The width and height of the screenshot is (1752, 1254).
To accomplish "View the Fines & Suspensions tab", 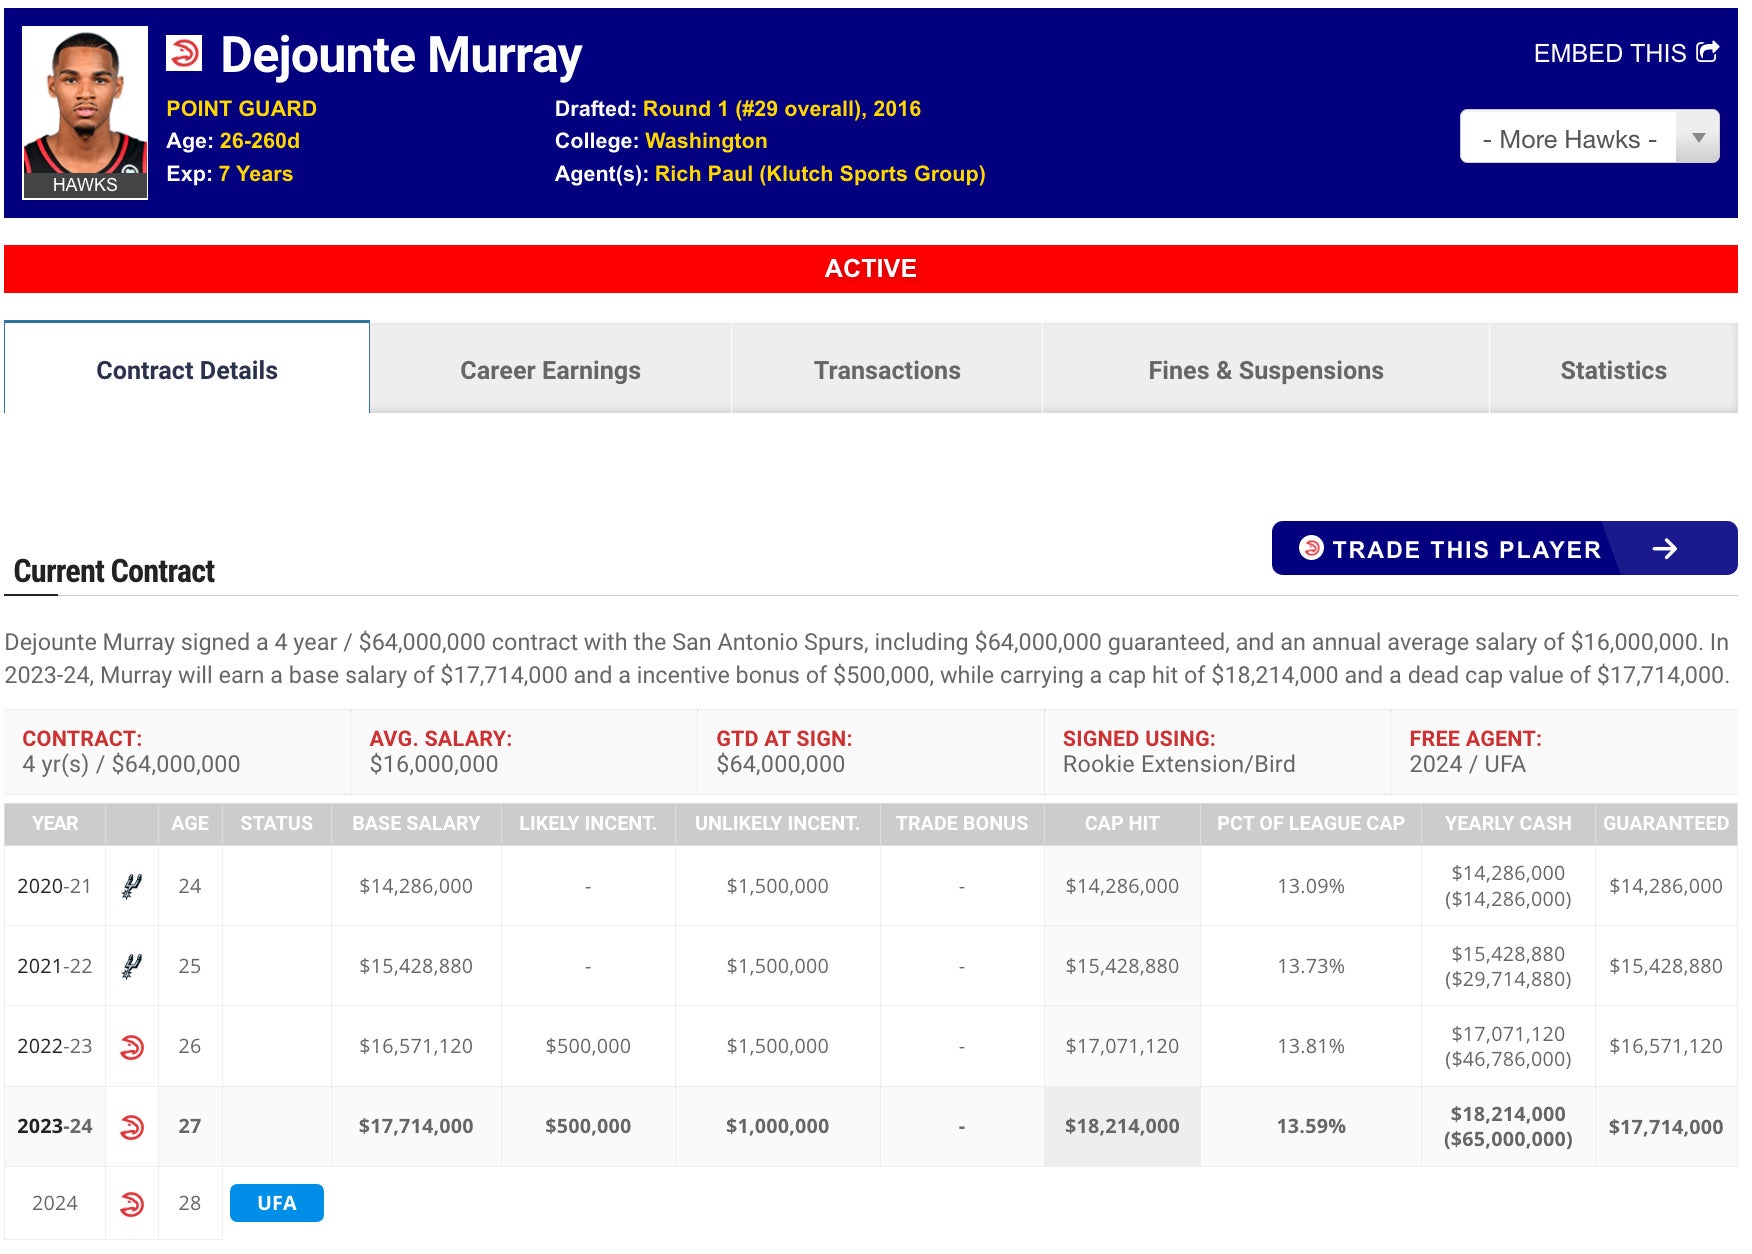I will coord(1265,370).
